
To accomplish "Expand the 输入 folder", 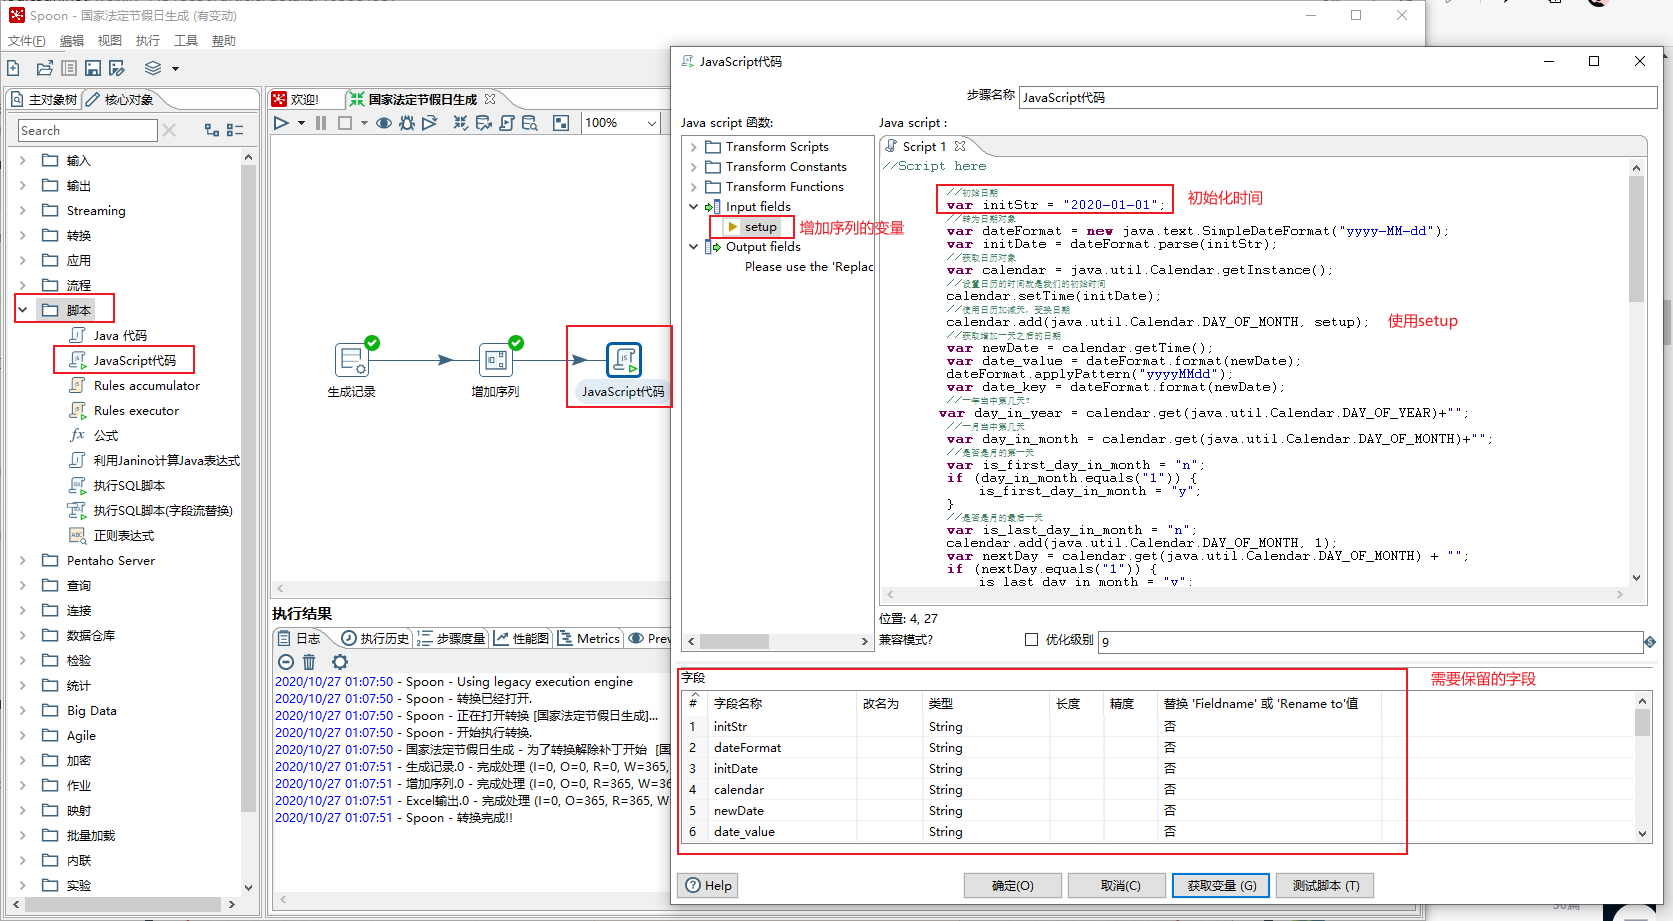I will click(23, 160).
